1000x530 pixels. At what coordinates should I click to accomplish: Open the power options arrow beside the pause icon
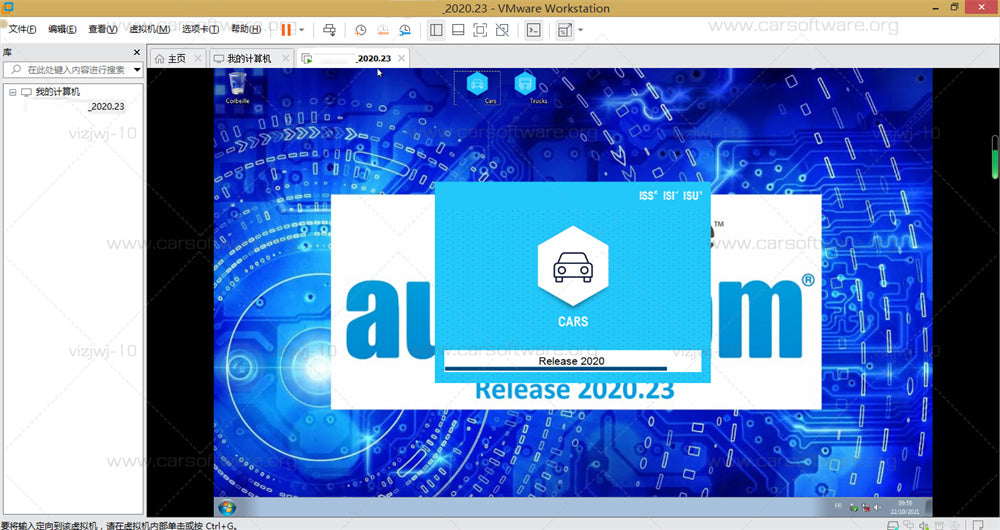[x=302, y=30]
